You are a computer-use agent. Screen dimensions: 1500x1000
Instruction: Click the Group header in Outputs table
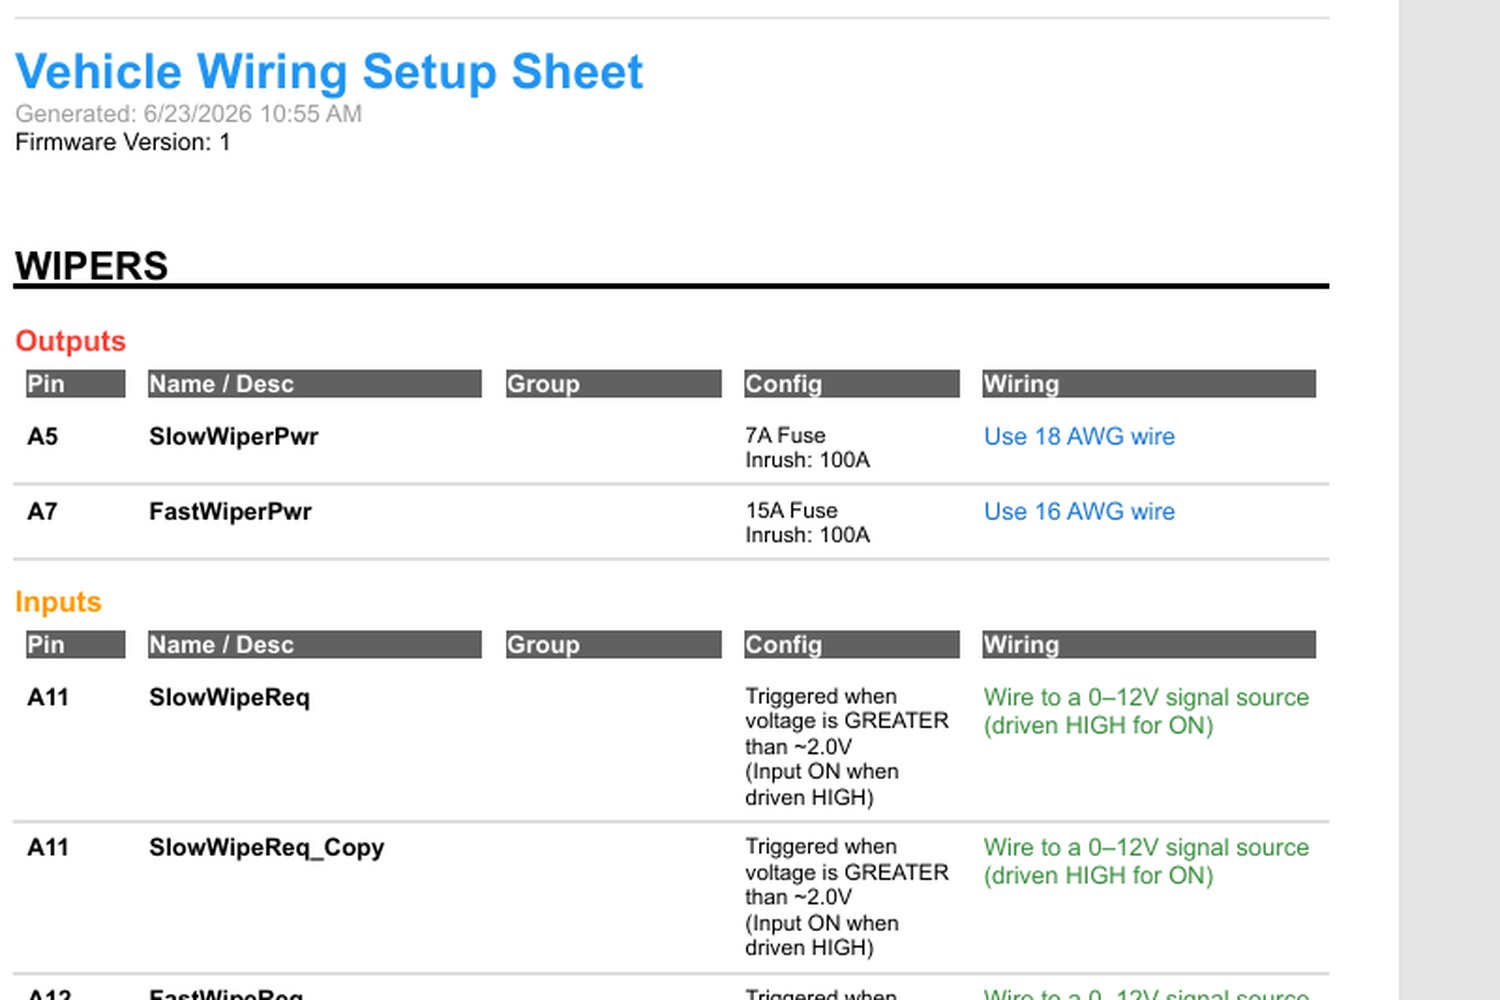point(614,384)
